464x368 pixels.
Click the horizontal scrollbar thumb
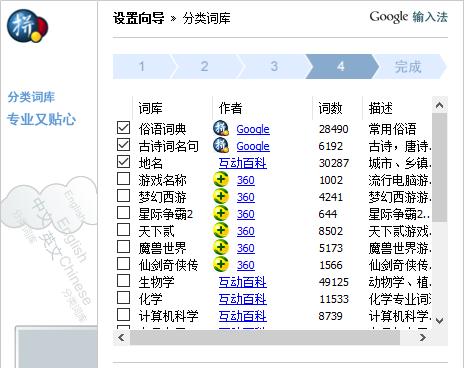coord(265,337)
